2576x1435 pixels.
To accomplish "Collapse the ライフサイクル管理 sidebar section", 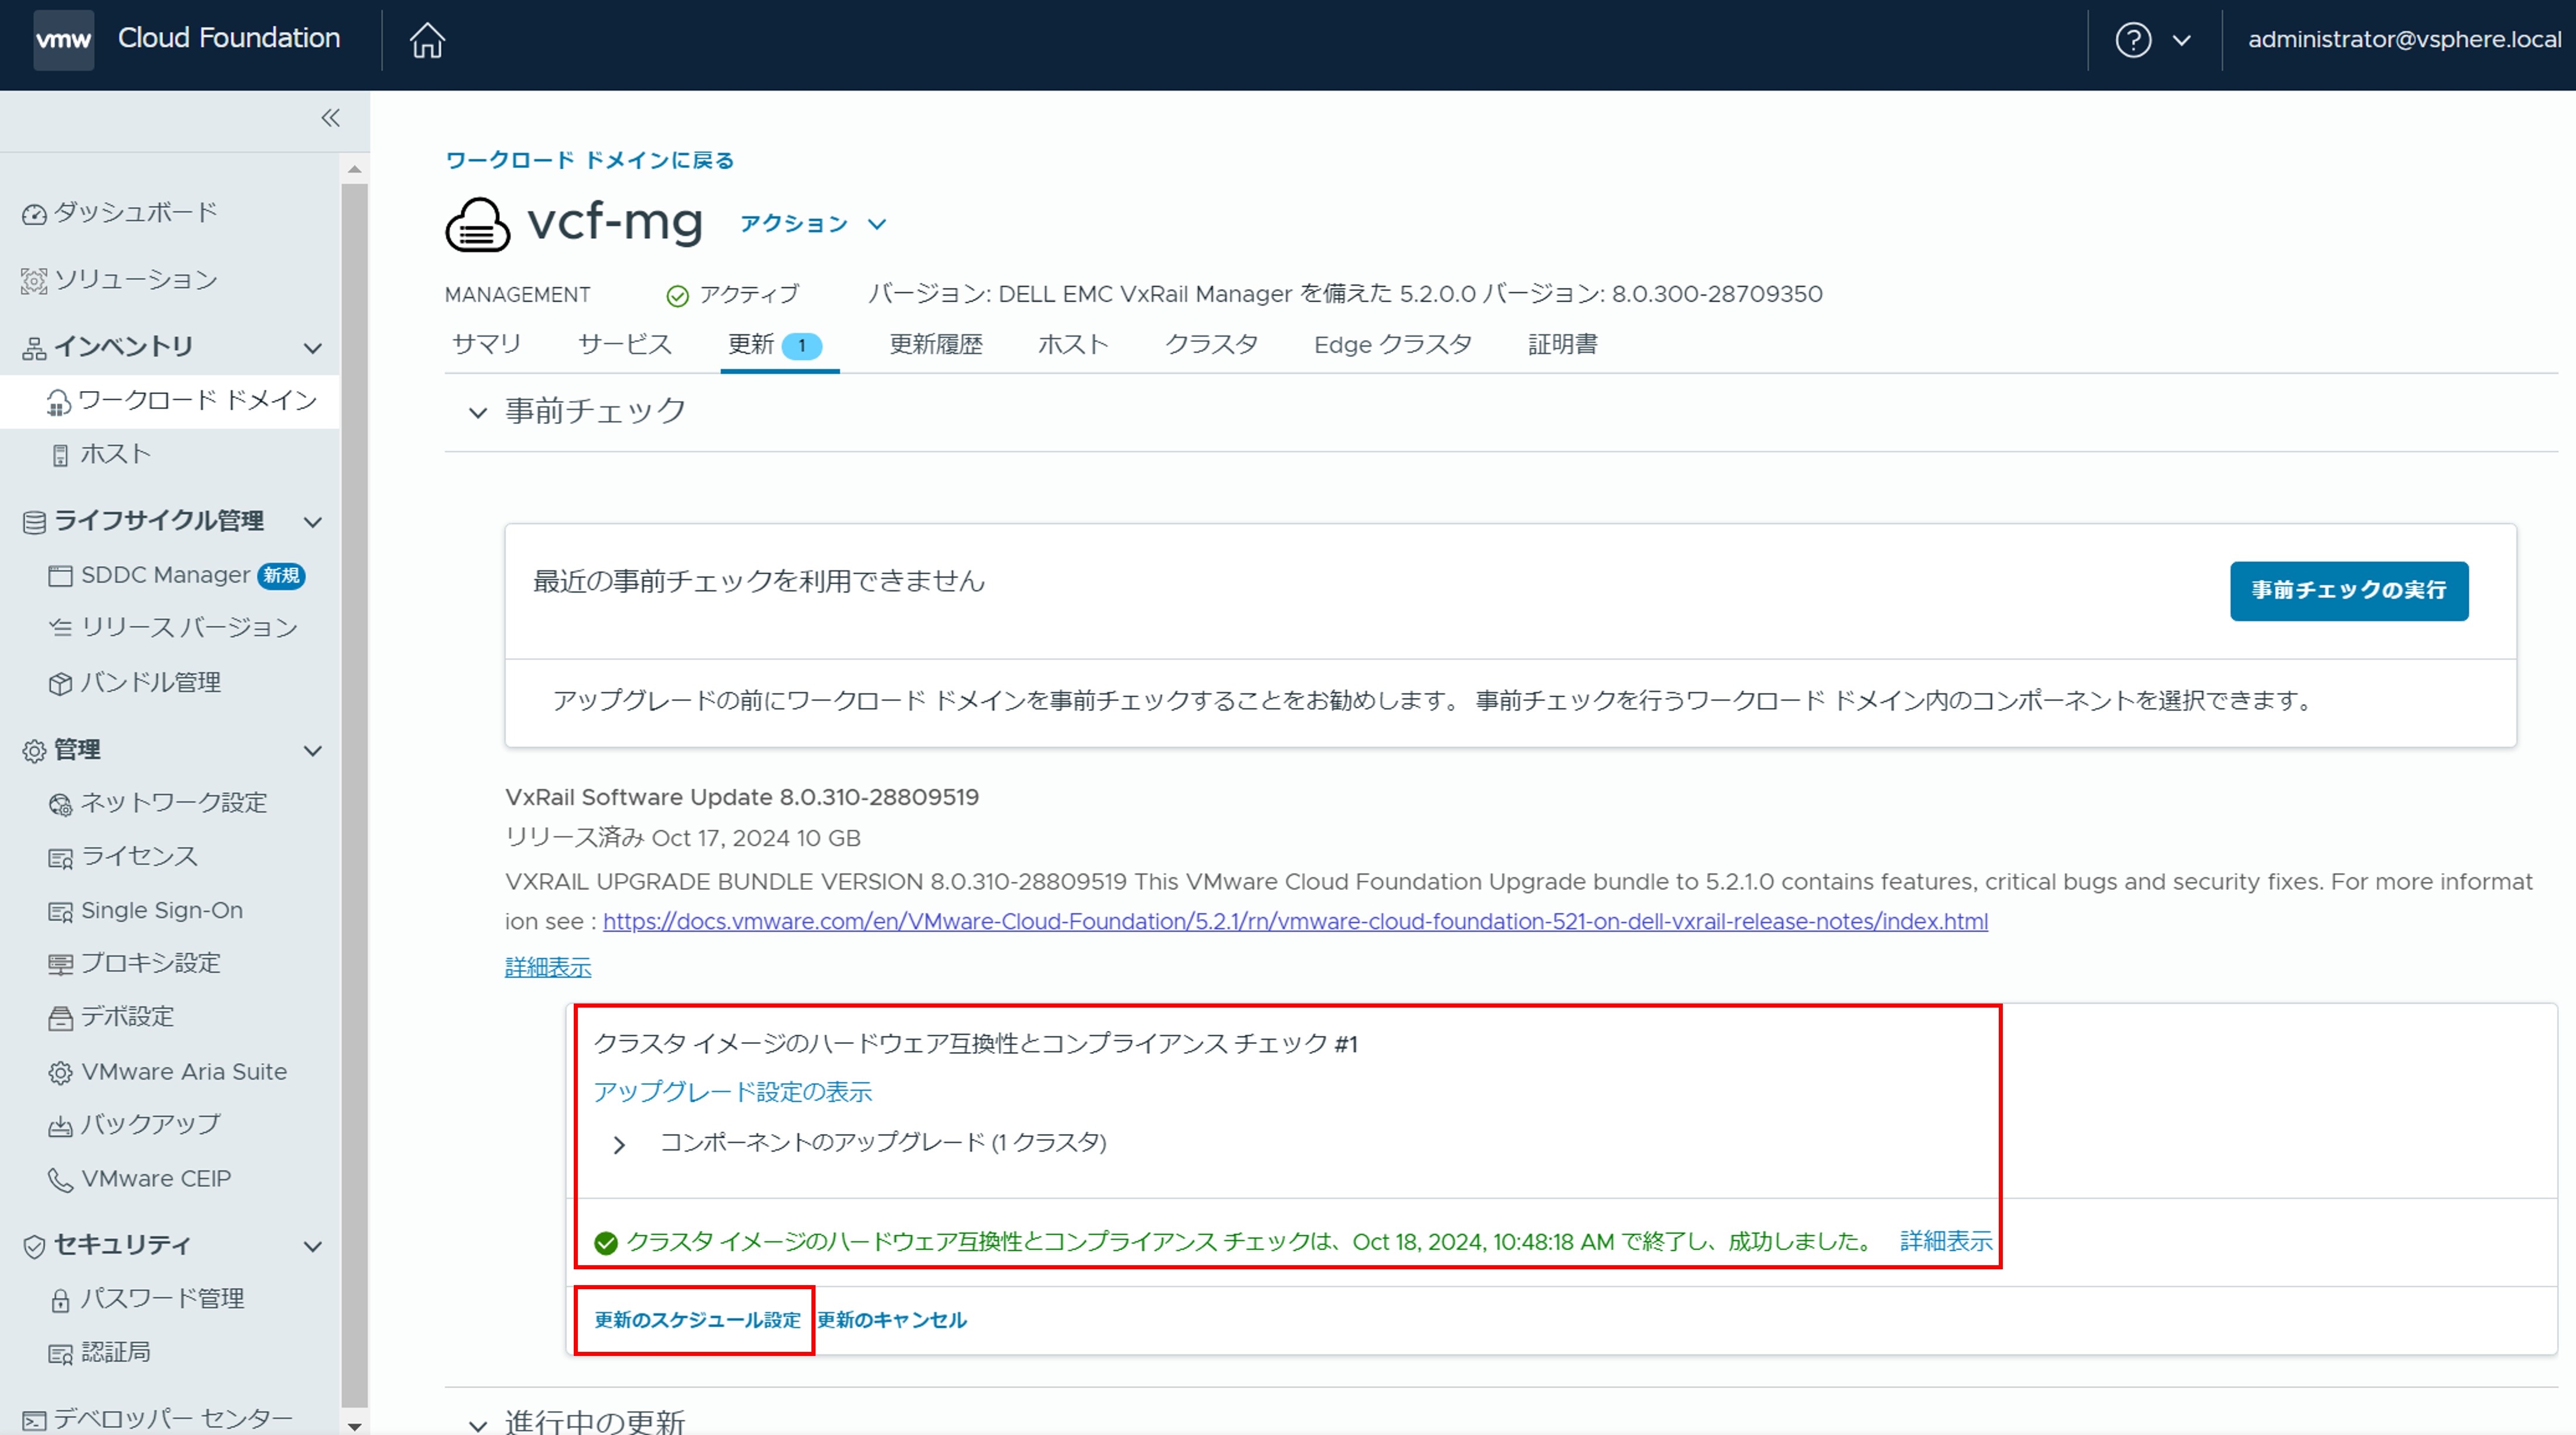I will pos(313,522).
